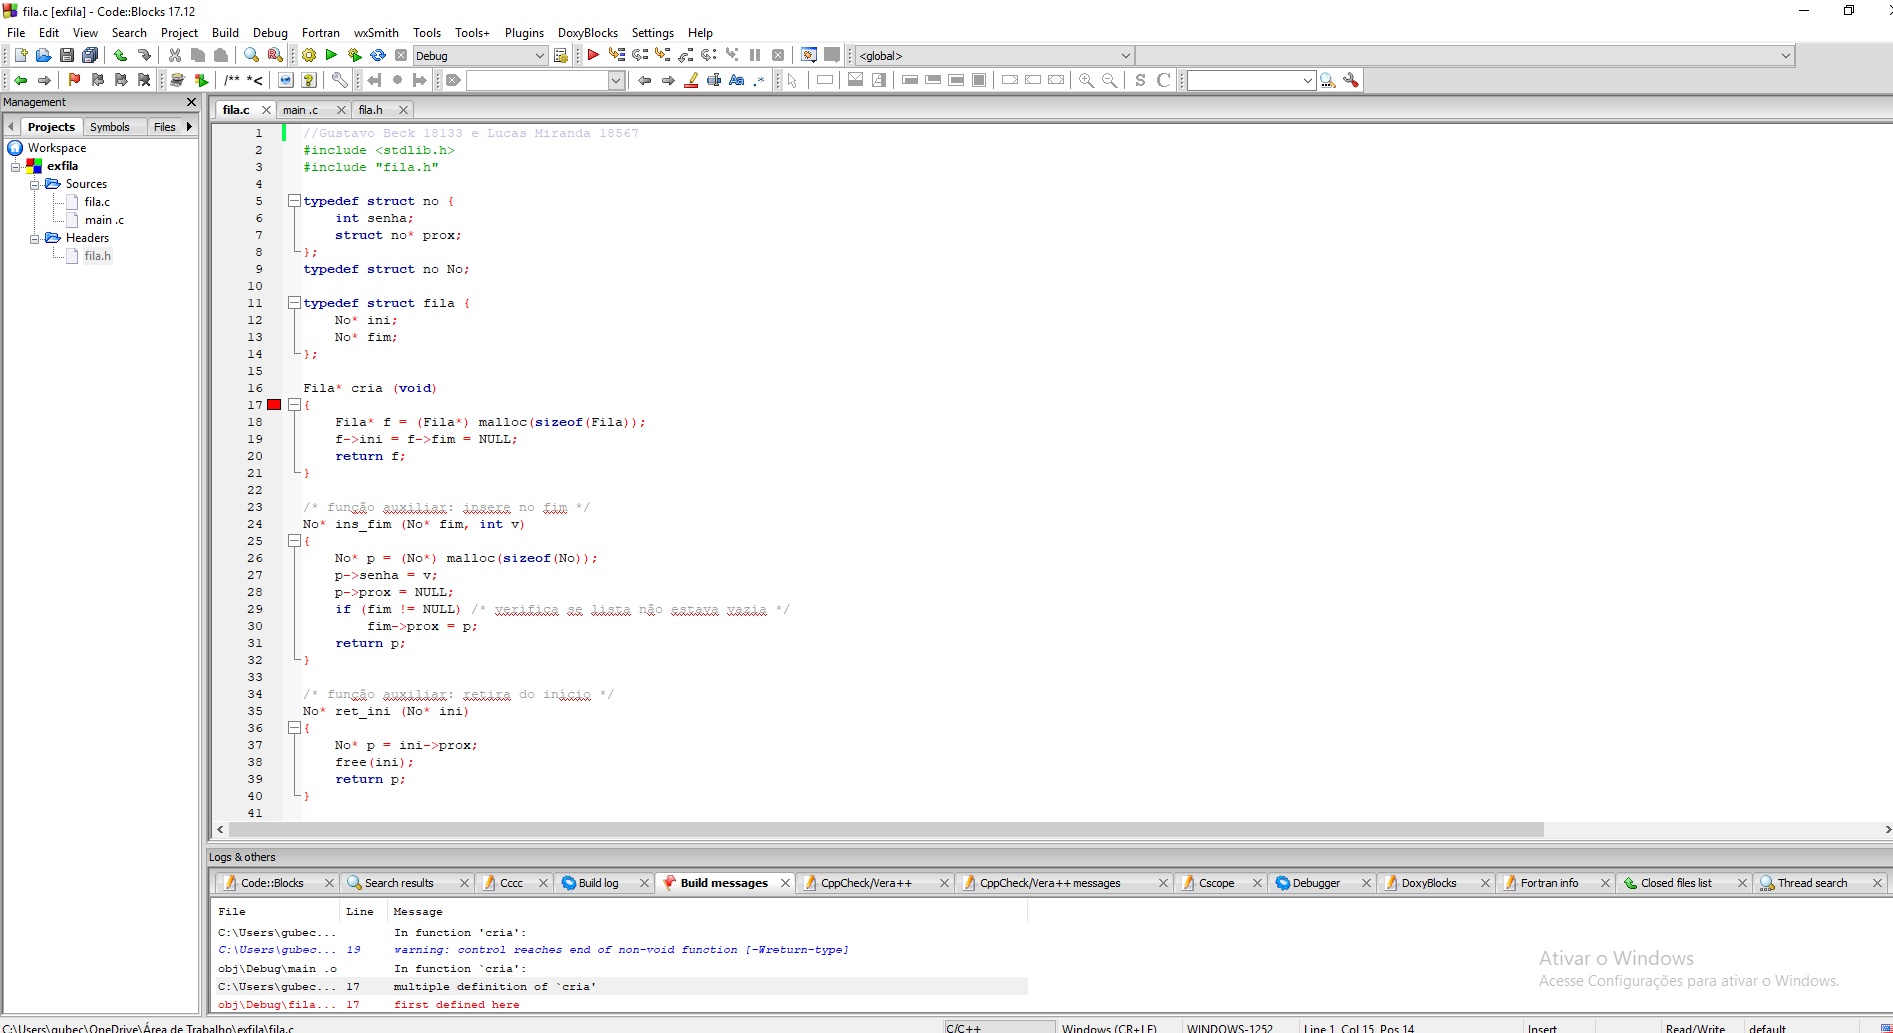Image resolution: width=1893 pixels, height=1033 pixels.
Task: Toggle selected text only search option
Action: (x=714, y=80)
